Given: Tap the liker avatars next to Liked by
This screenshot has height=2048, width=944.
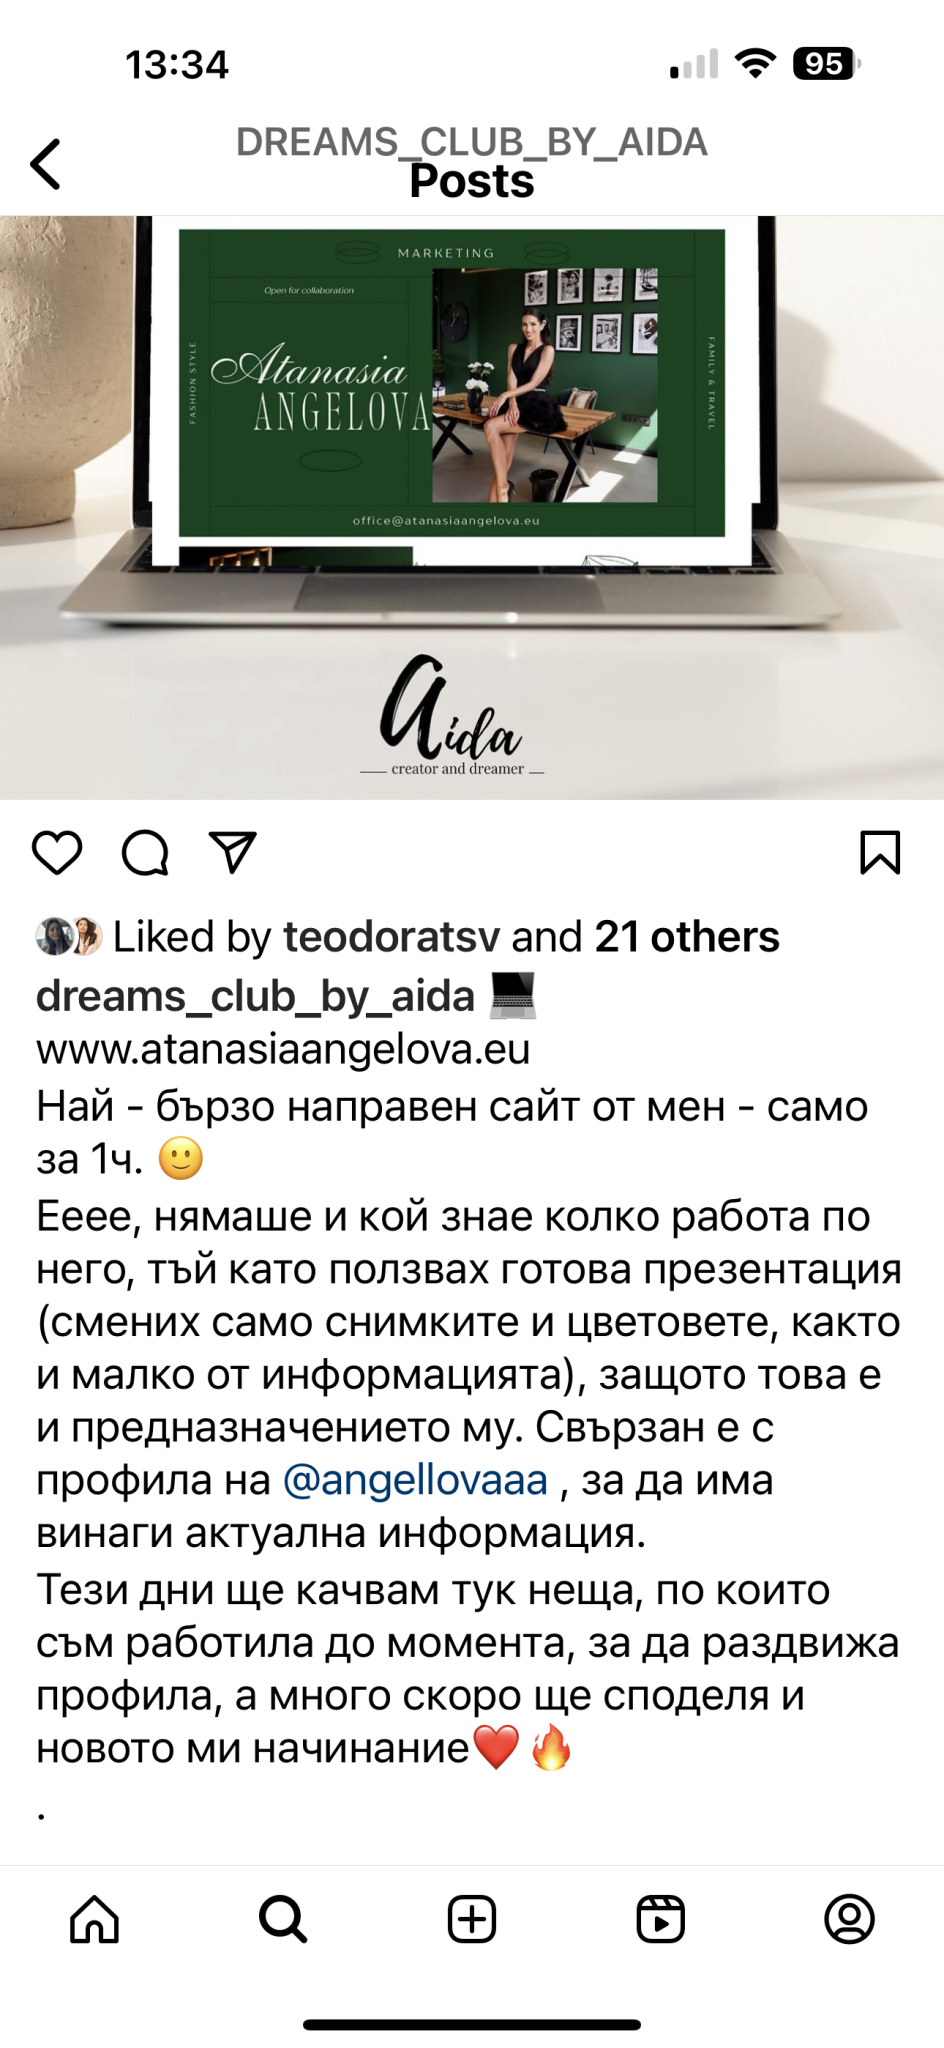Looking at the screenshot, I should [x=69, y=937].
